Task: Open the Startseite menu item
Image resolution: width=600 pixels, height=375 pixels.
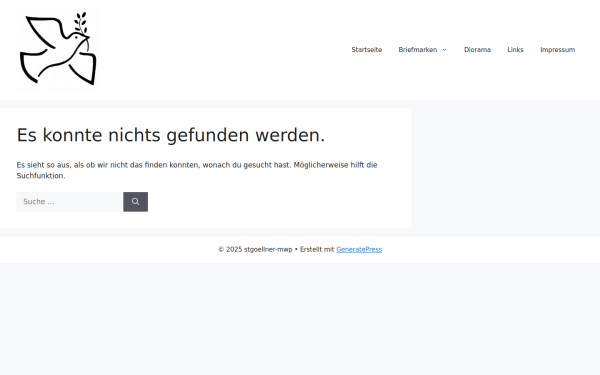Action: click(367, 50)
